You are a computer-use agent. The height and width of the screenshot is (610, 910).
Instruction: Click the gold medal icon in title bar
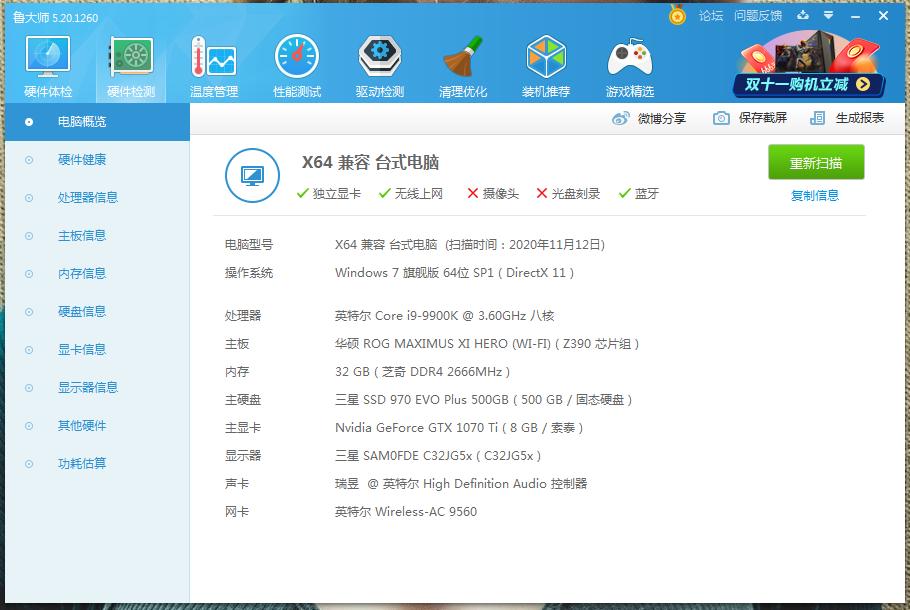coord(677,15)
